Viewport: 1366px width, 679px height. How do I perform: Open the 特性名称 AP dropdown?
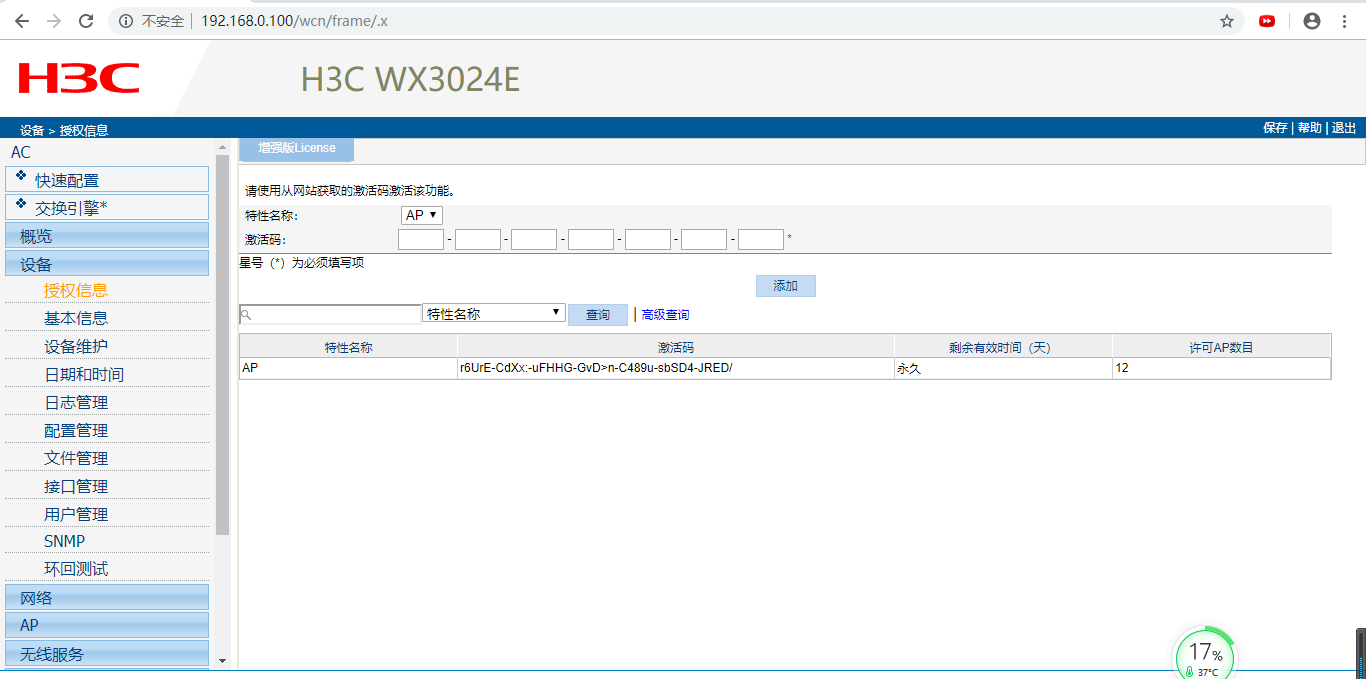click(422, 215)
